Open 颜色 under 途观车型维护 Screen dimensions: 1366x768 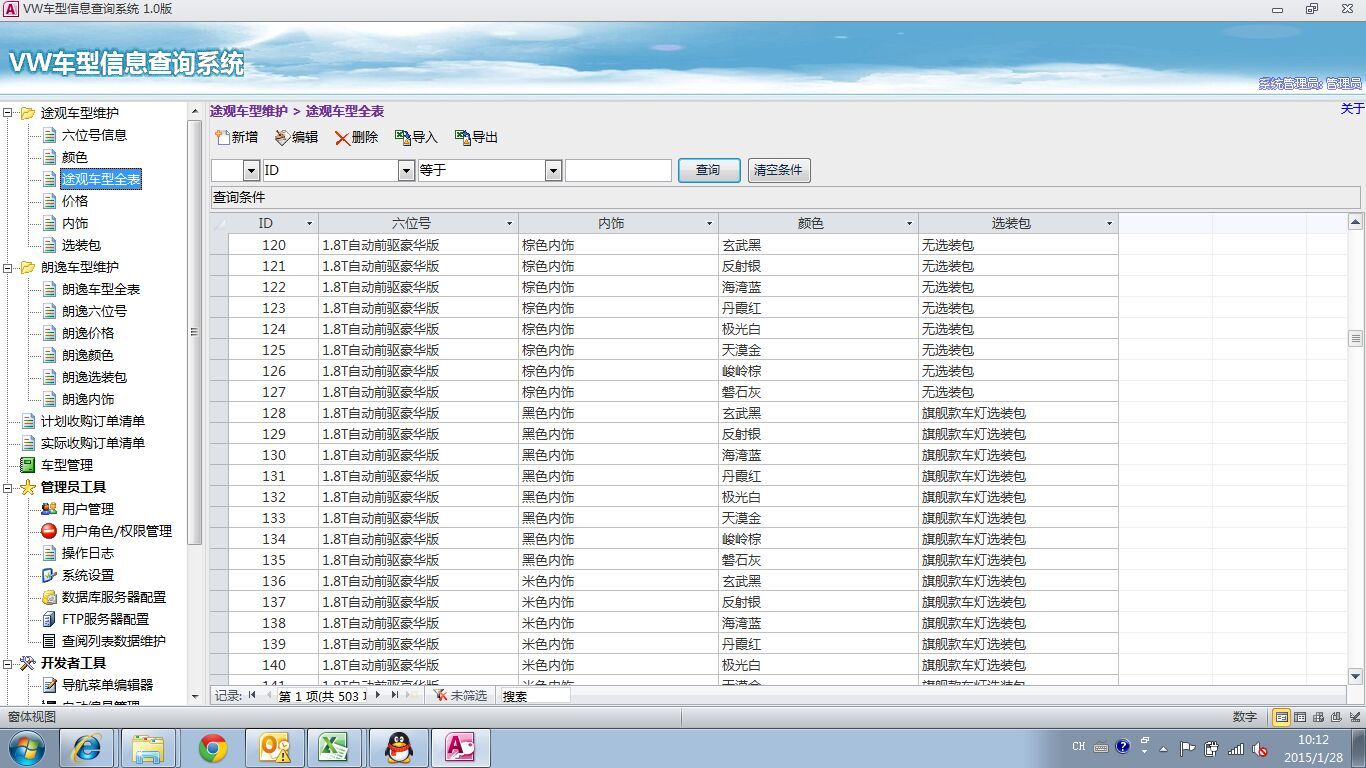pyautogui.click(x=74, y=157)
